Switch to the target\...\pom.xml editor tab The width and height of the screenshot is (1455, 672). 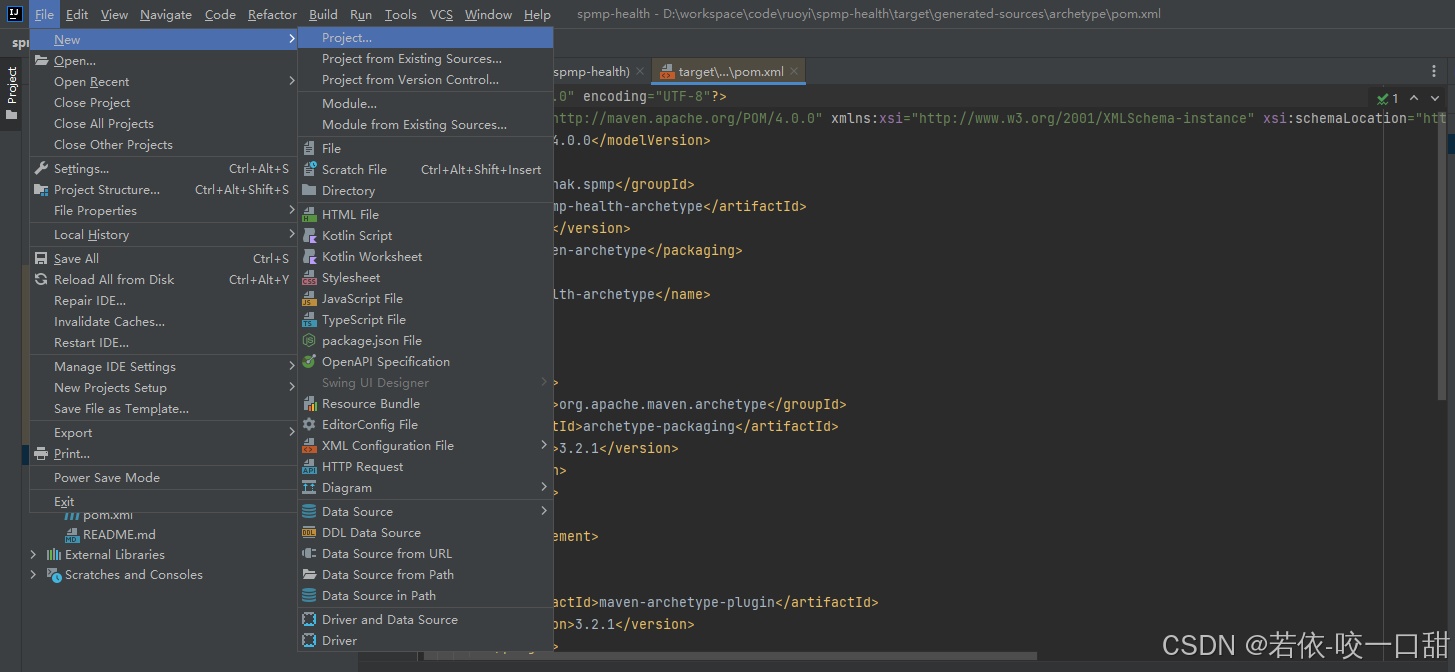point(730,72)
